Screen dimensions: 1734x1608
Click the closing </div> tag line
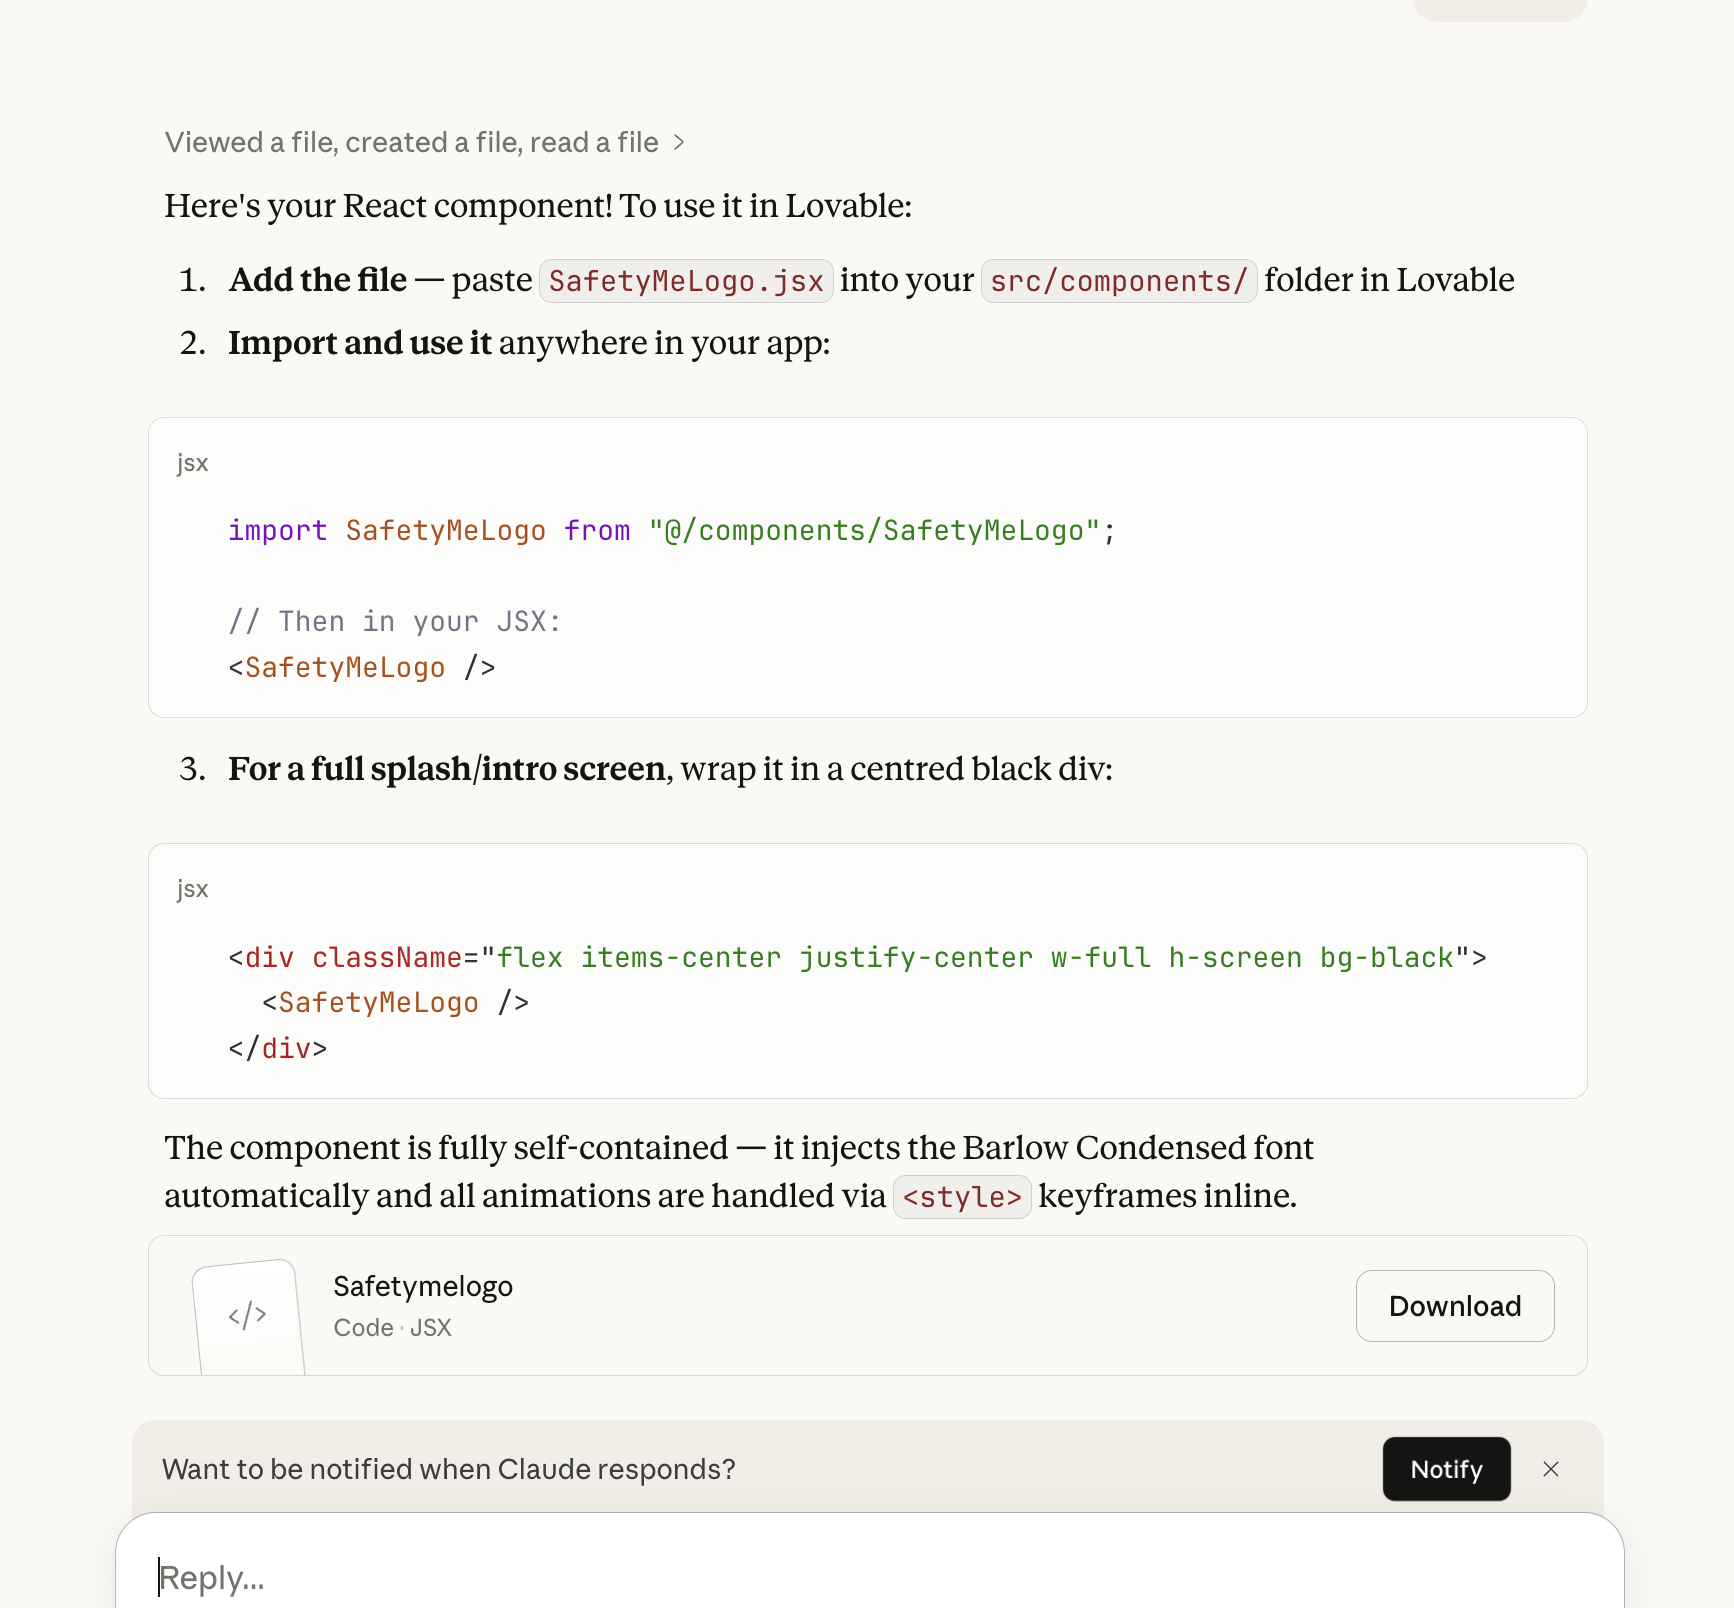point(277,1049)
